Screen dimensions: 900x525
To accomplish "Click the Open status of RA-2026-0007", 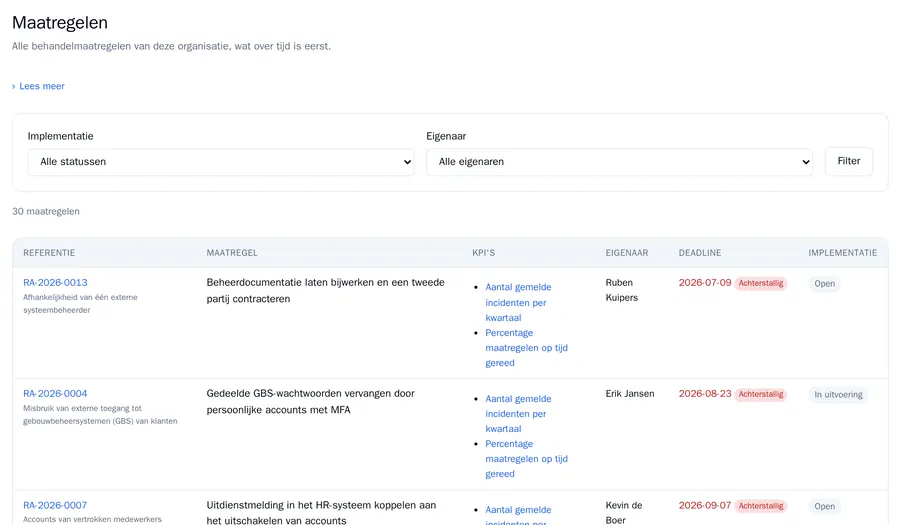I will (824, 506).
